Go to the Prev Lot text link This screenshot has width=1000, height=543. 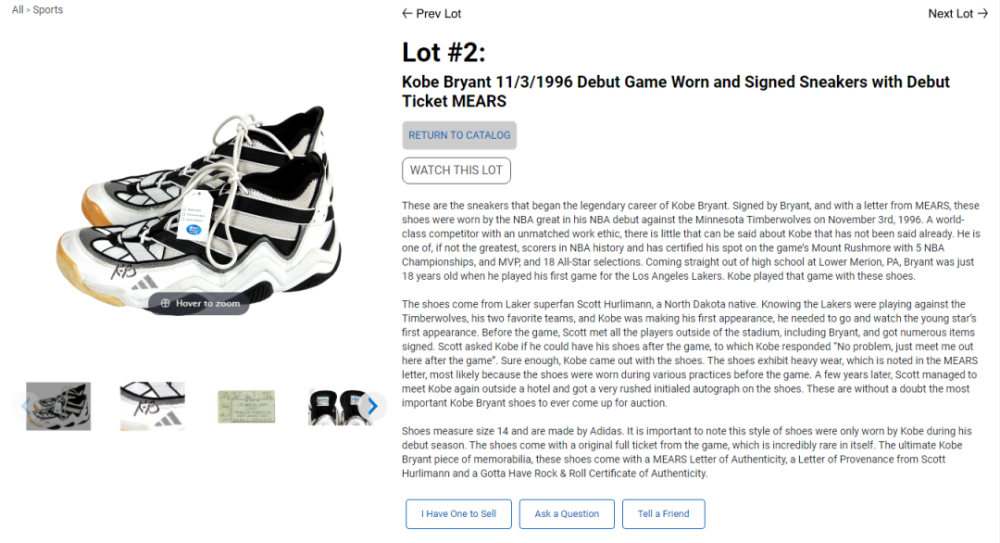439,13
